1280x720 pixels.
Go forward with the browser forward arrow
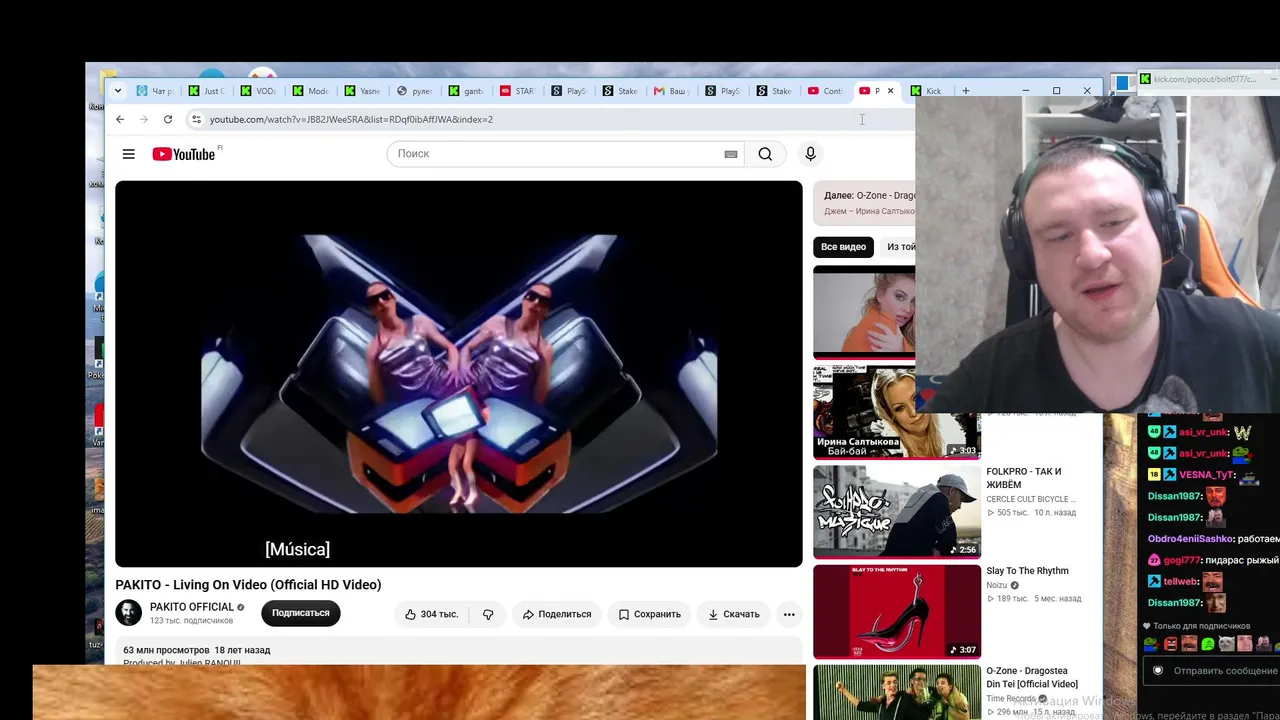click(x=144, y=119)
